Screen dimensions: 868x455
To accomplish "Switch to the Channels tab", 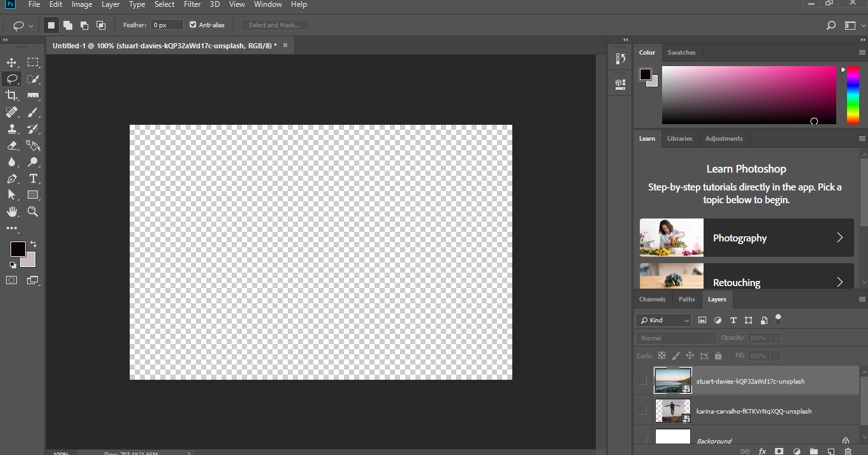I will pos(652,299).
